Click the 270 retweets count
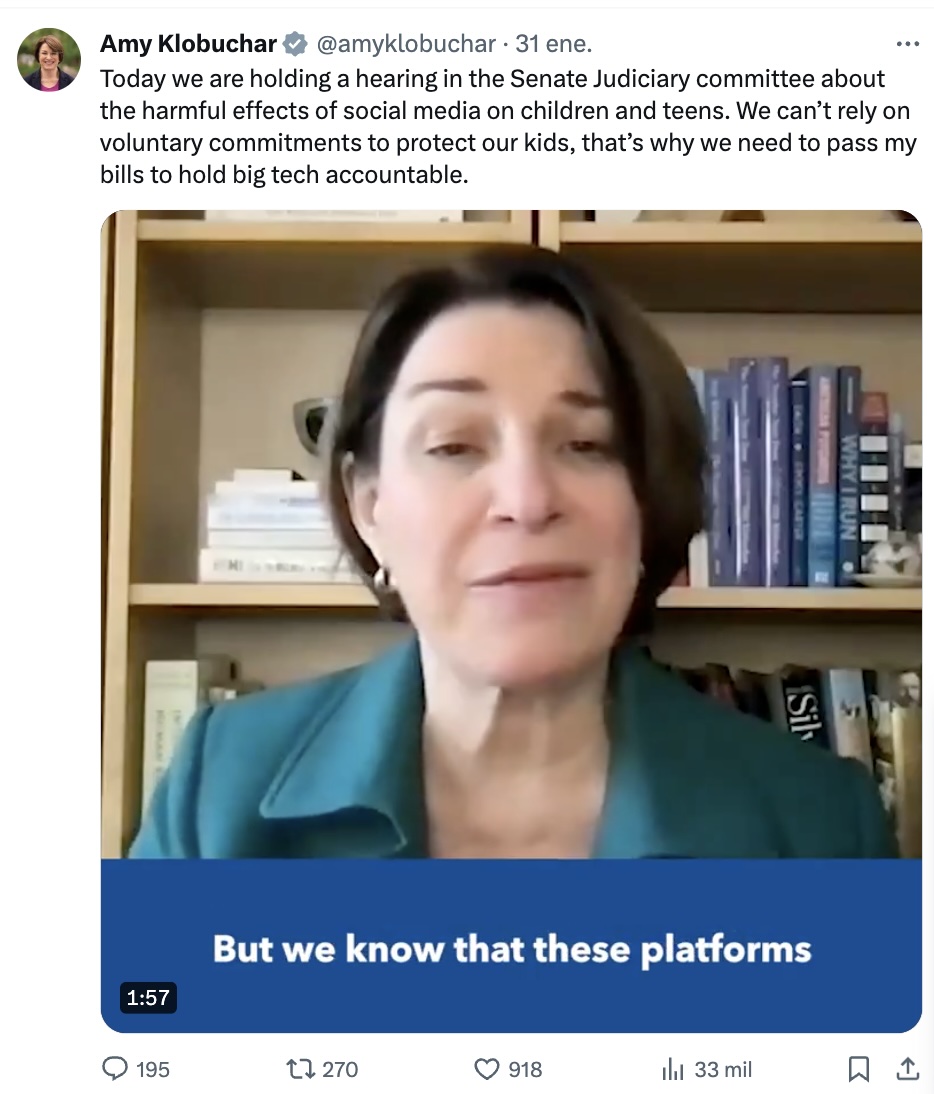 pos(340,1069)
